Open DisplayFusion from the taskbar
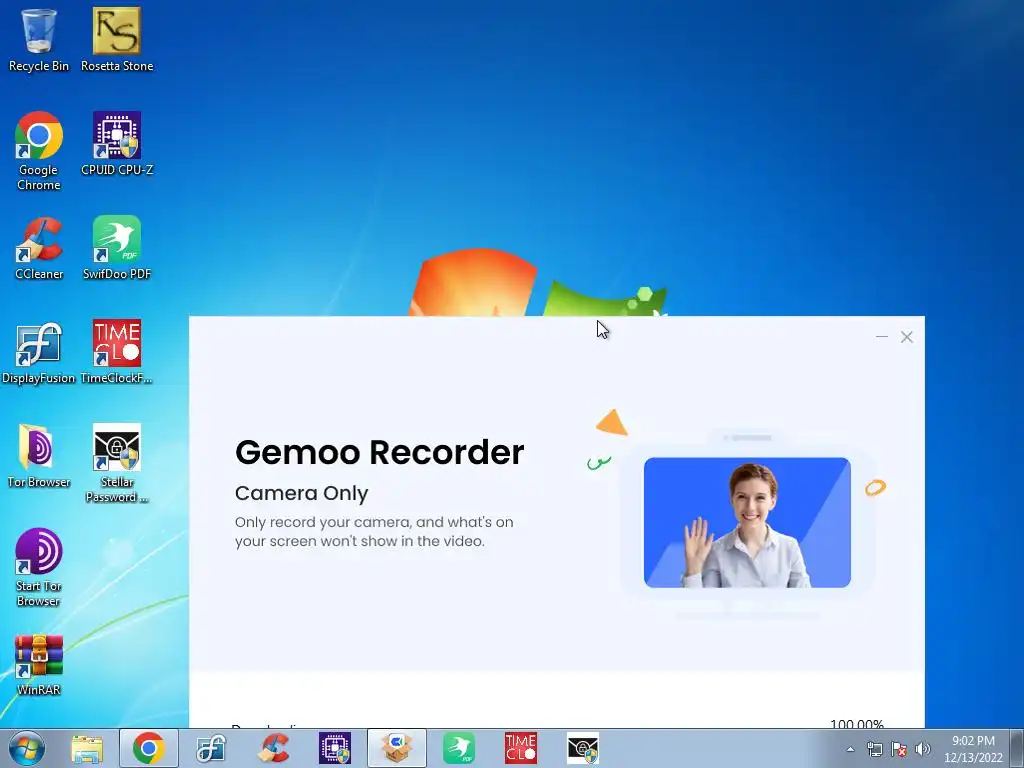 [211, 748]
